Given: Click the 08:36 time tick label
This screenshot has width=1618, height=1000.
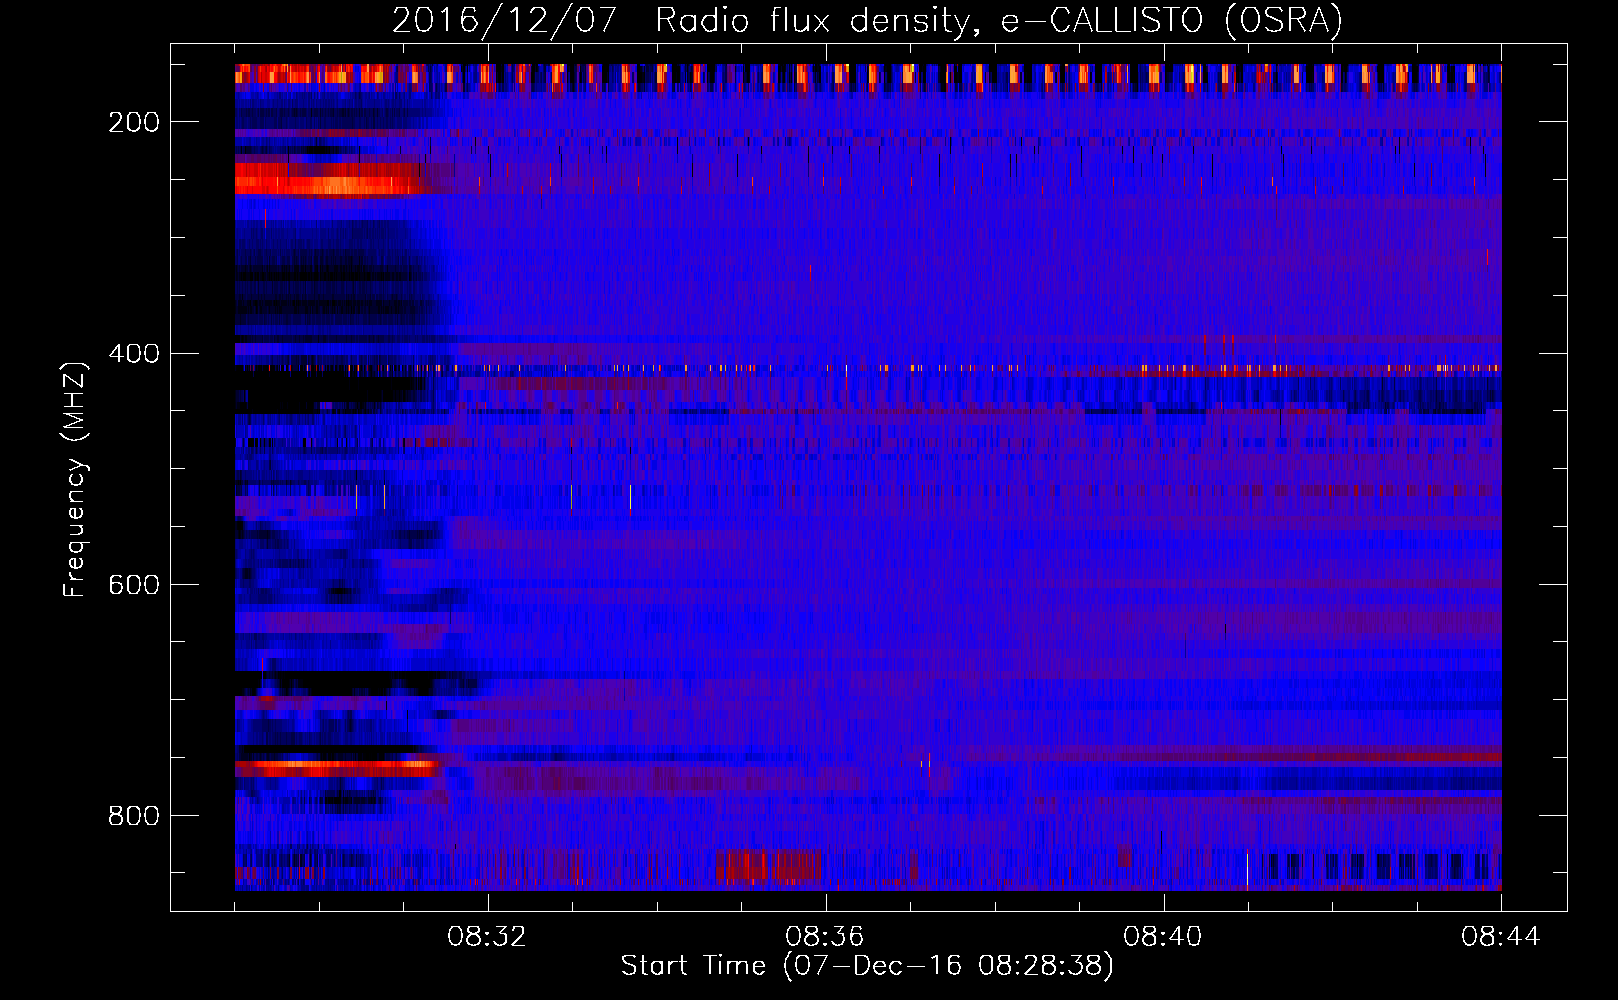Looking at the screenshot, I should point(825,937).
